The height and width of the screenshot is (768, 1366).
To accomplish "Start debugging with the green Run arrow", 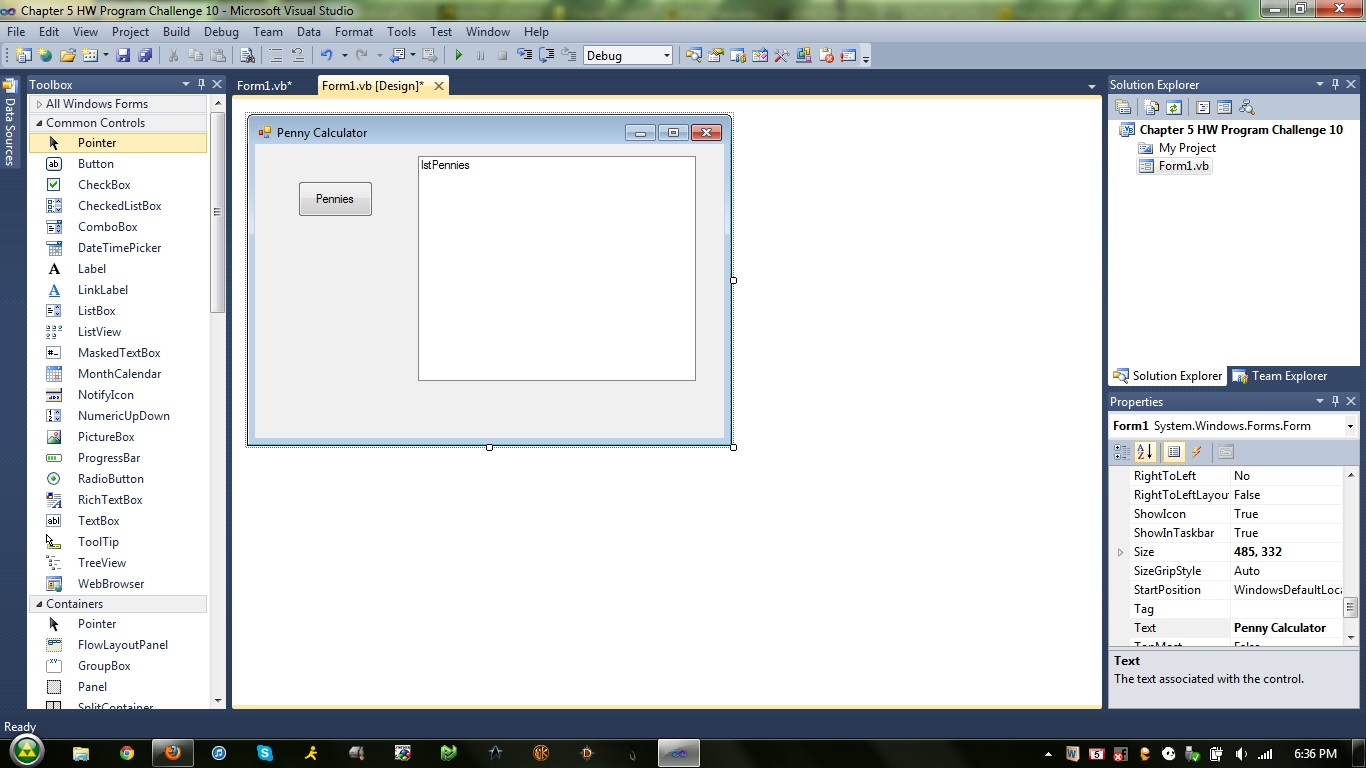I will pyautogui.click(x=458, y=55).
